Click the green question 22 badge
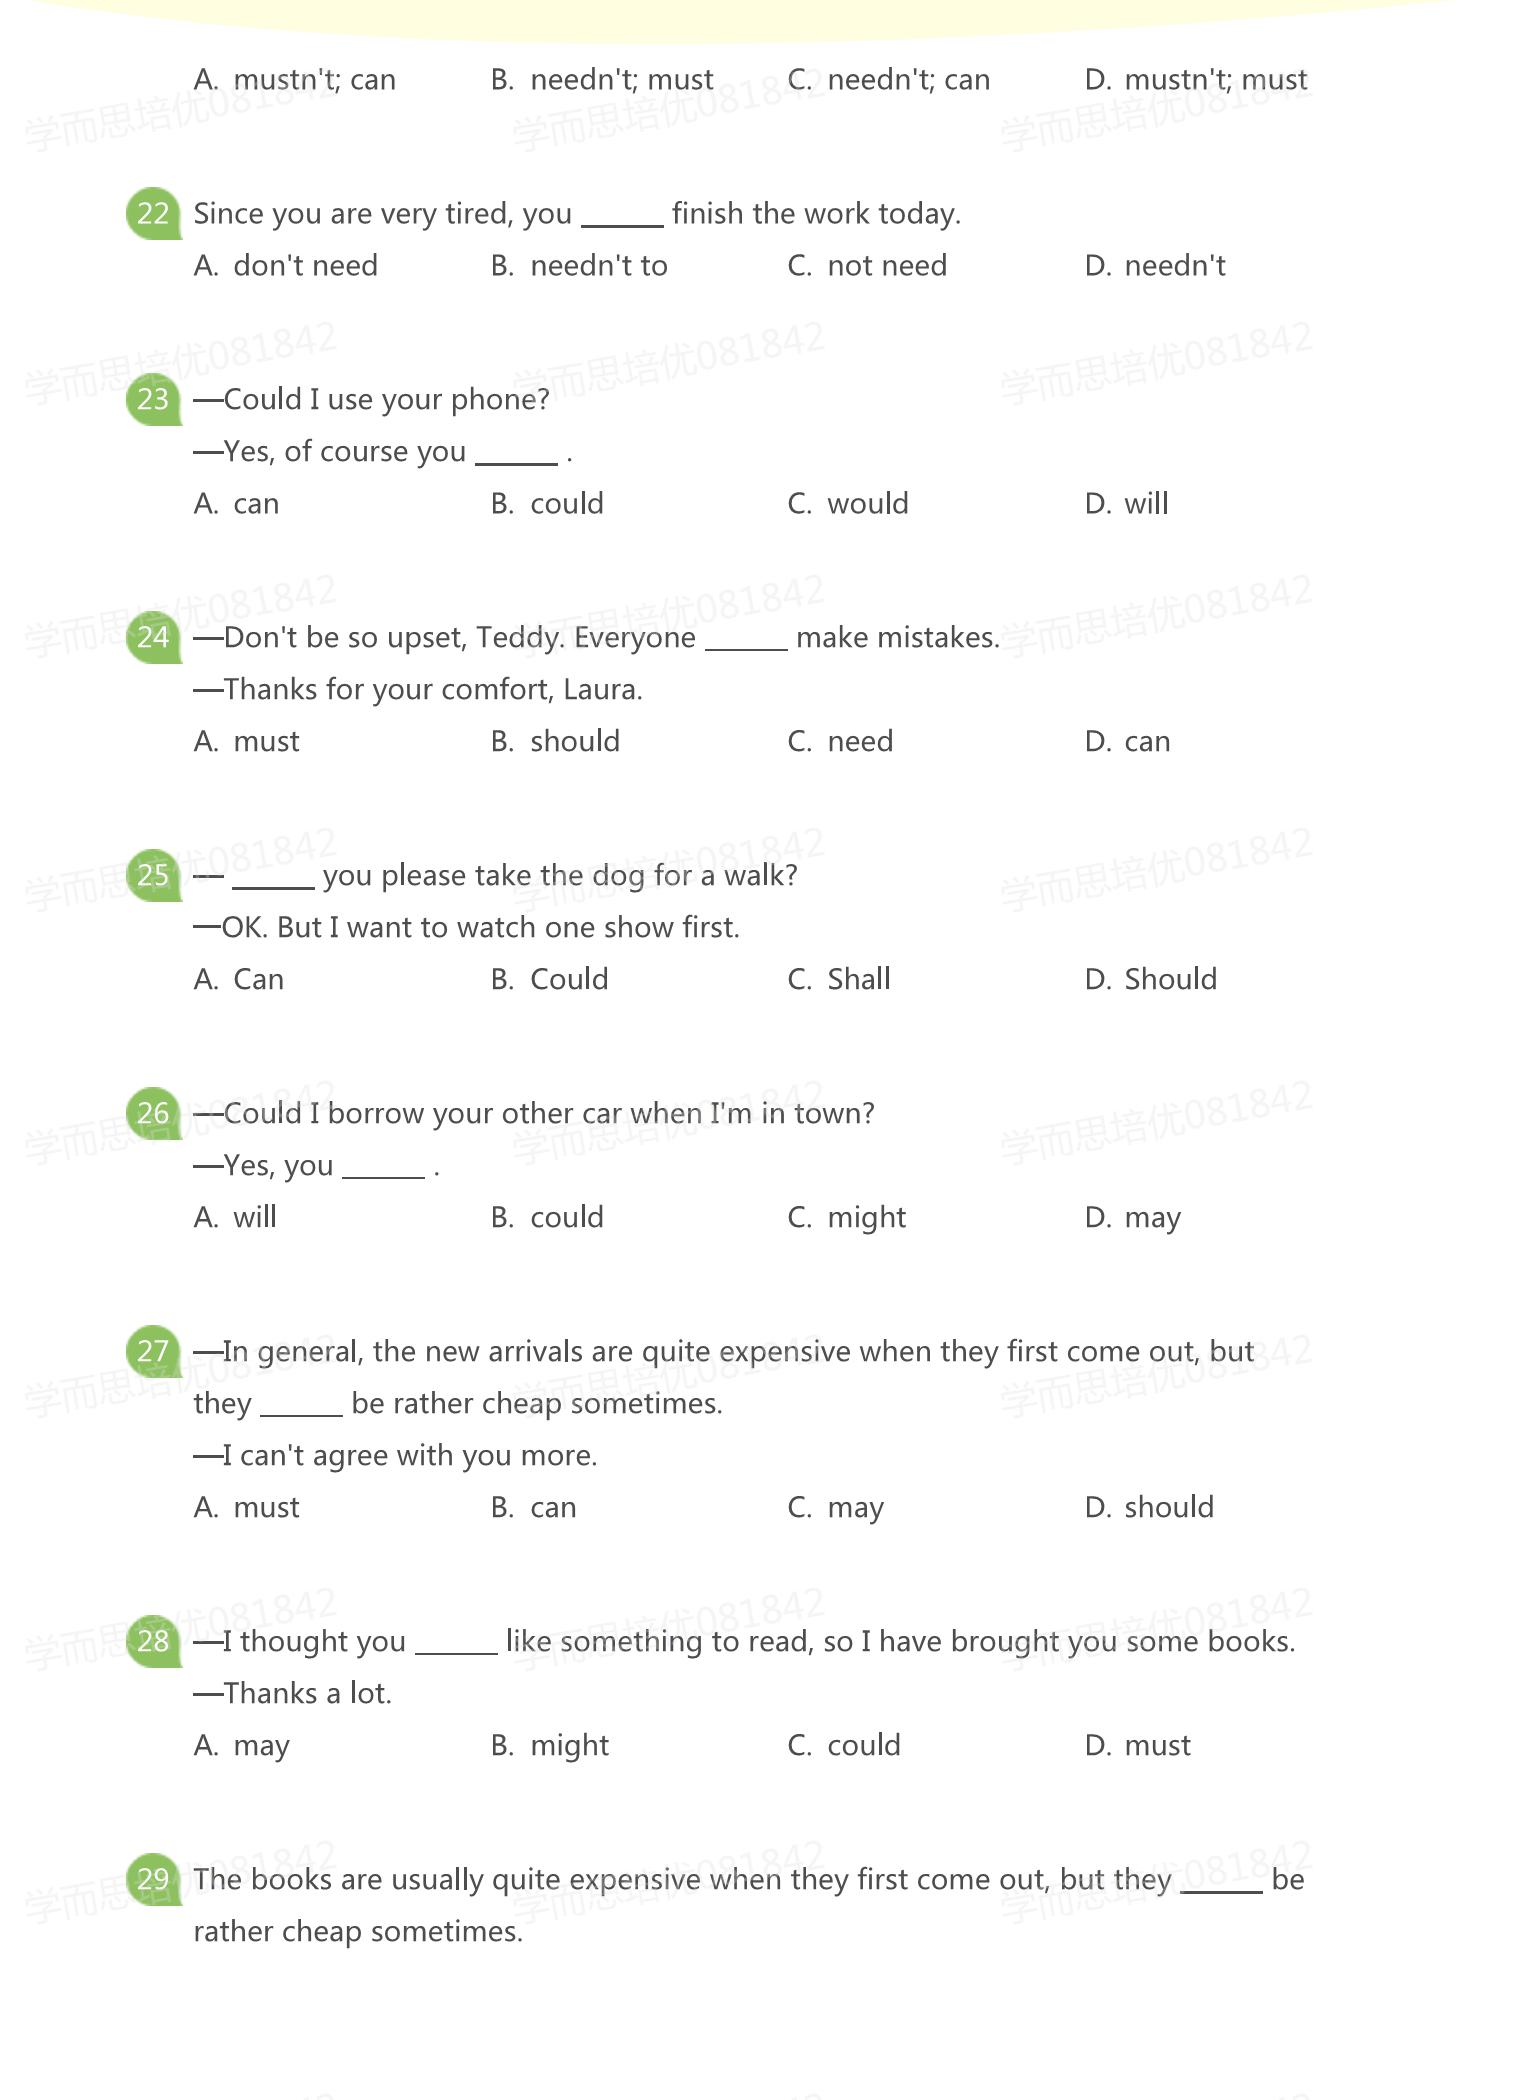Viewport: 1540px width, 2100px height. click(x=153, y=213)
